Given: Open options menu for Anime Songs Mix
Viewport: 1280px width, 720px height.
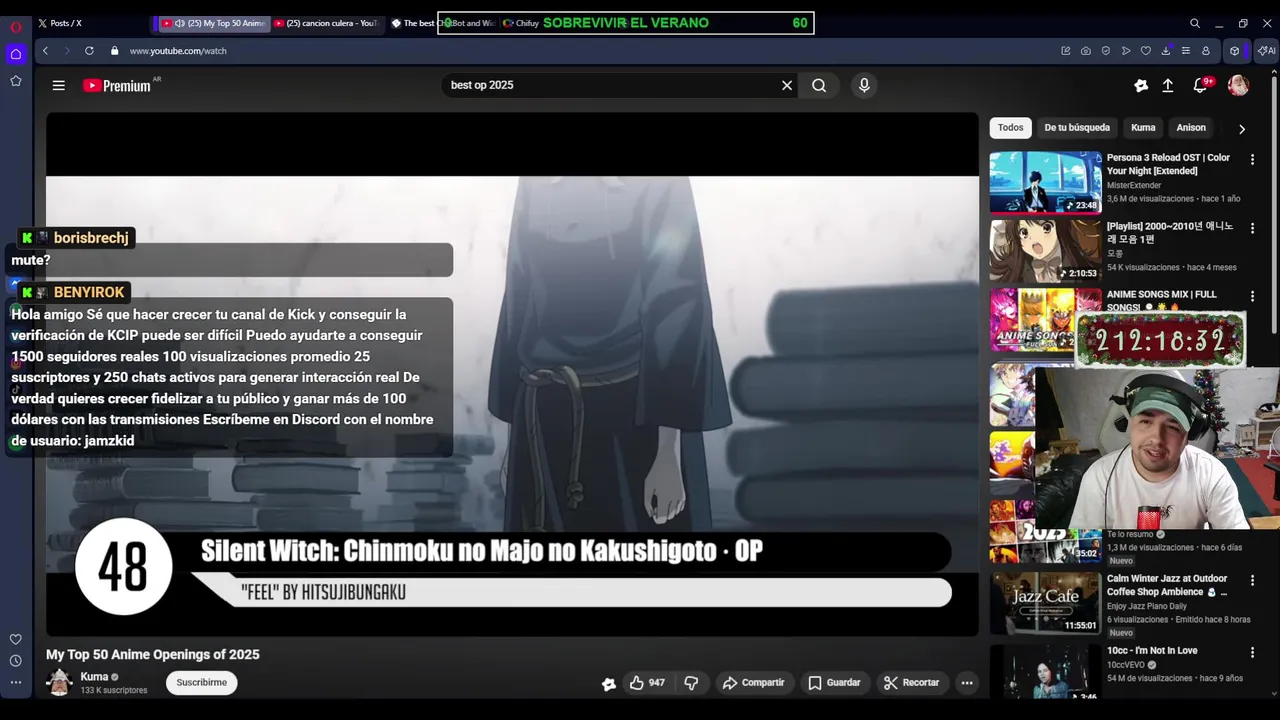Looking at the screenshot, I should pyautogui.click(x=1252, y=297).
